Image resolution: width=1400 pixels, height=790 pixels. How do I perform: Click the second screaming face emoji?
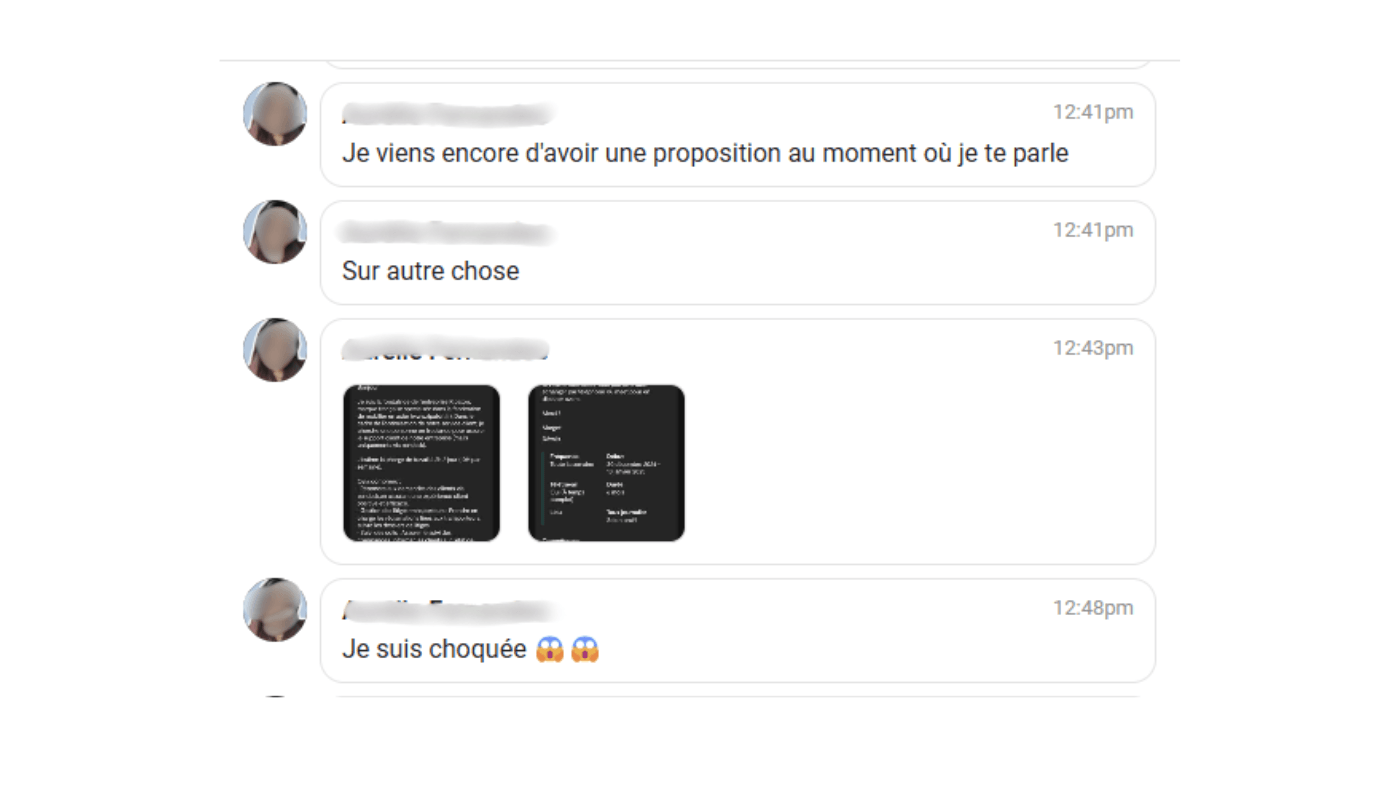pyautogui.click(x=585, y=649)
